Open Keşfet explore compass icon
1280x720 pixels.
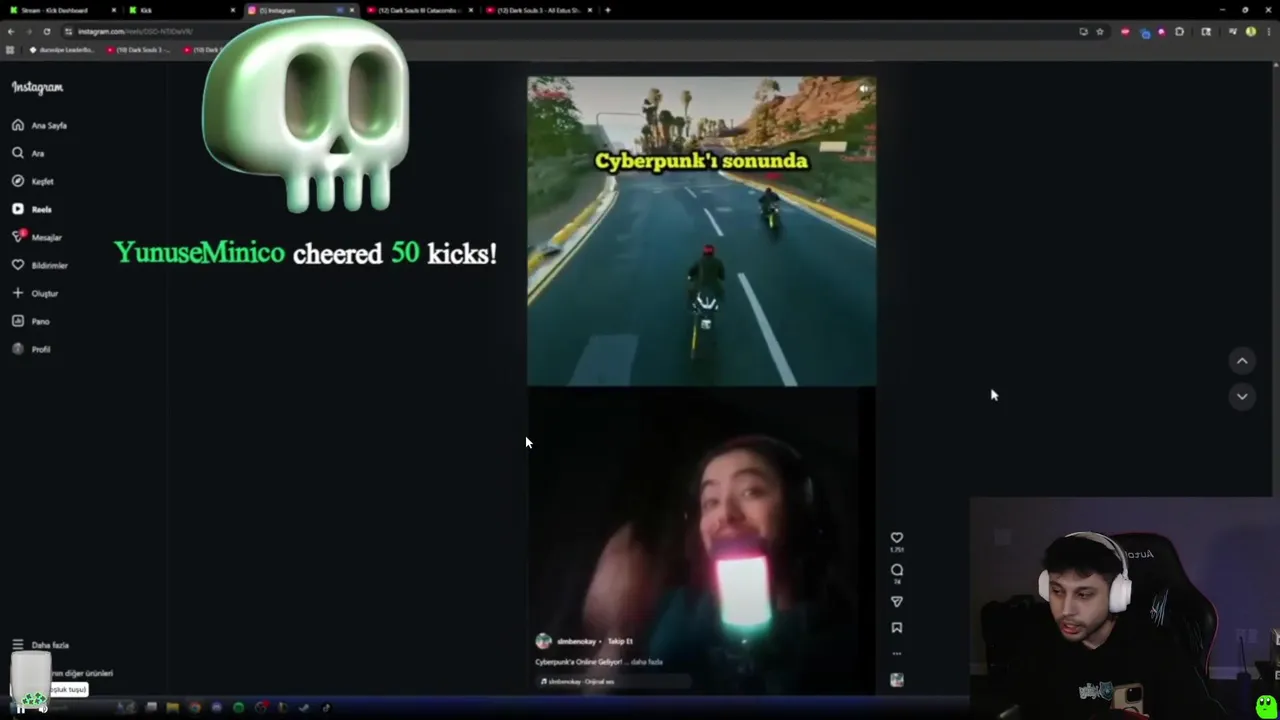(x=18, y=181)
